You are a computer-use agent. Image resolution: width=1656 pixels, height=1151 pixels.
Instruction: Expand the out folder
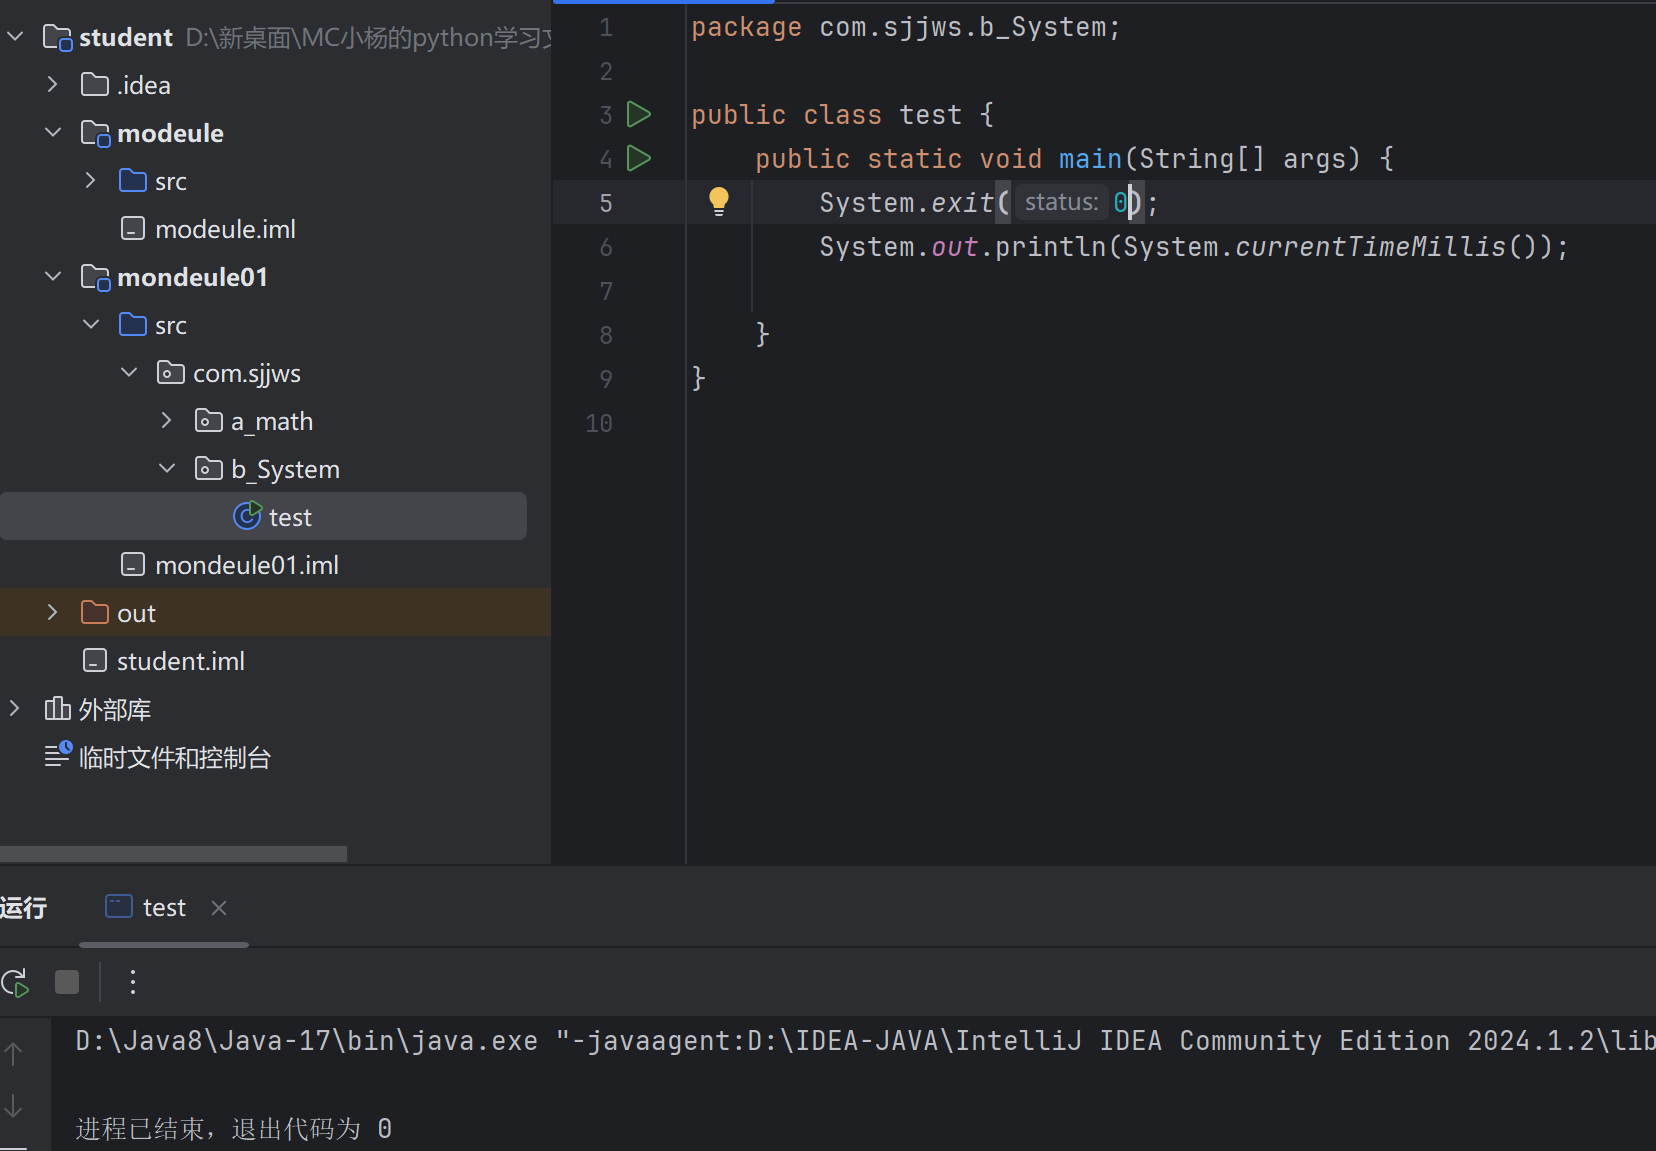[53, 613]
